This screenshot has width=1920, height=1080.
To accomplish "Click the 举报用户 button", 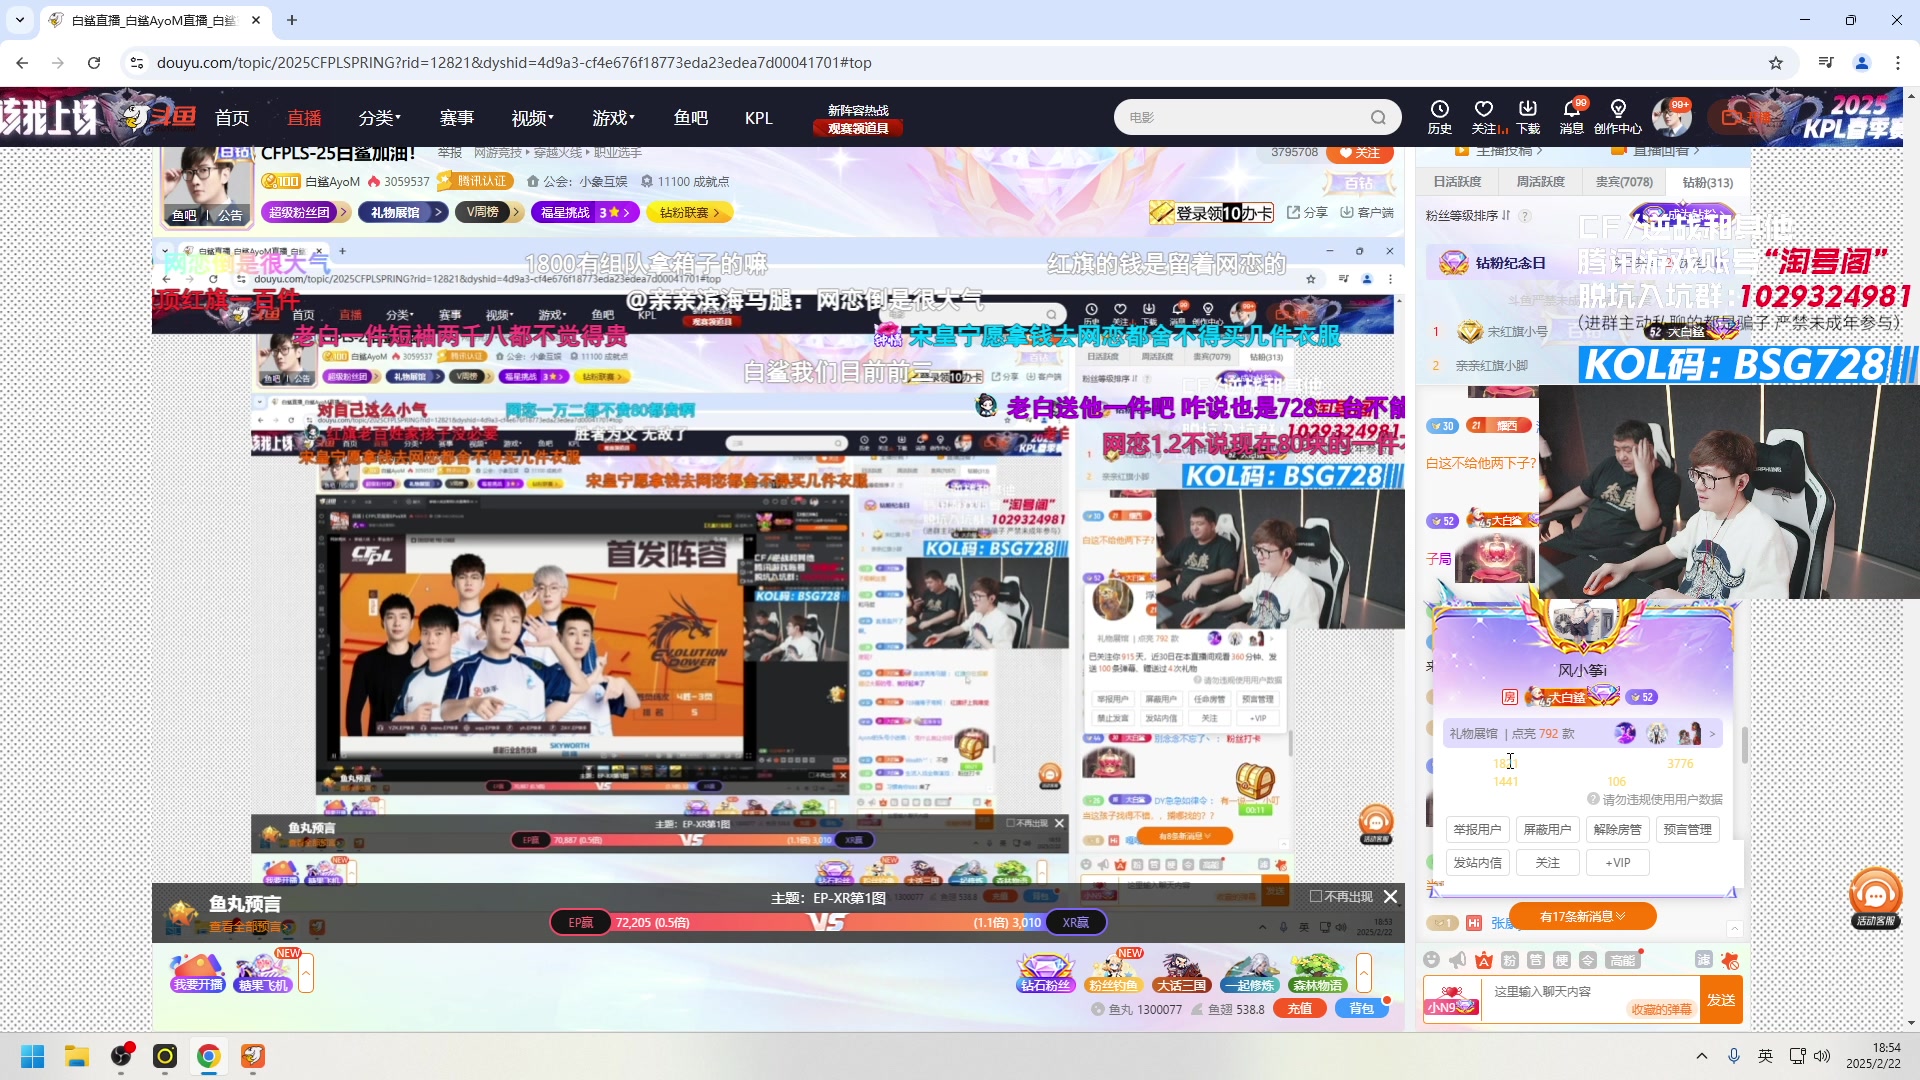I will pos(1477,830).
